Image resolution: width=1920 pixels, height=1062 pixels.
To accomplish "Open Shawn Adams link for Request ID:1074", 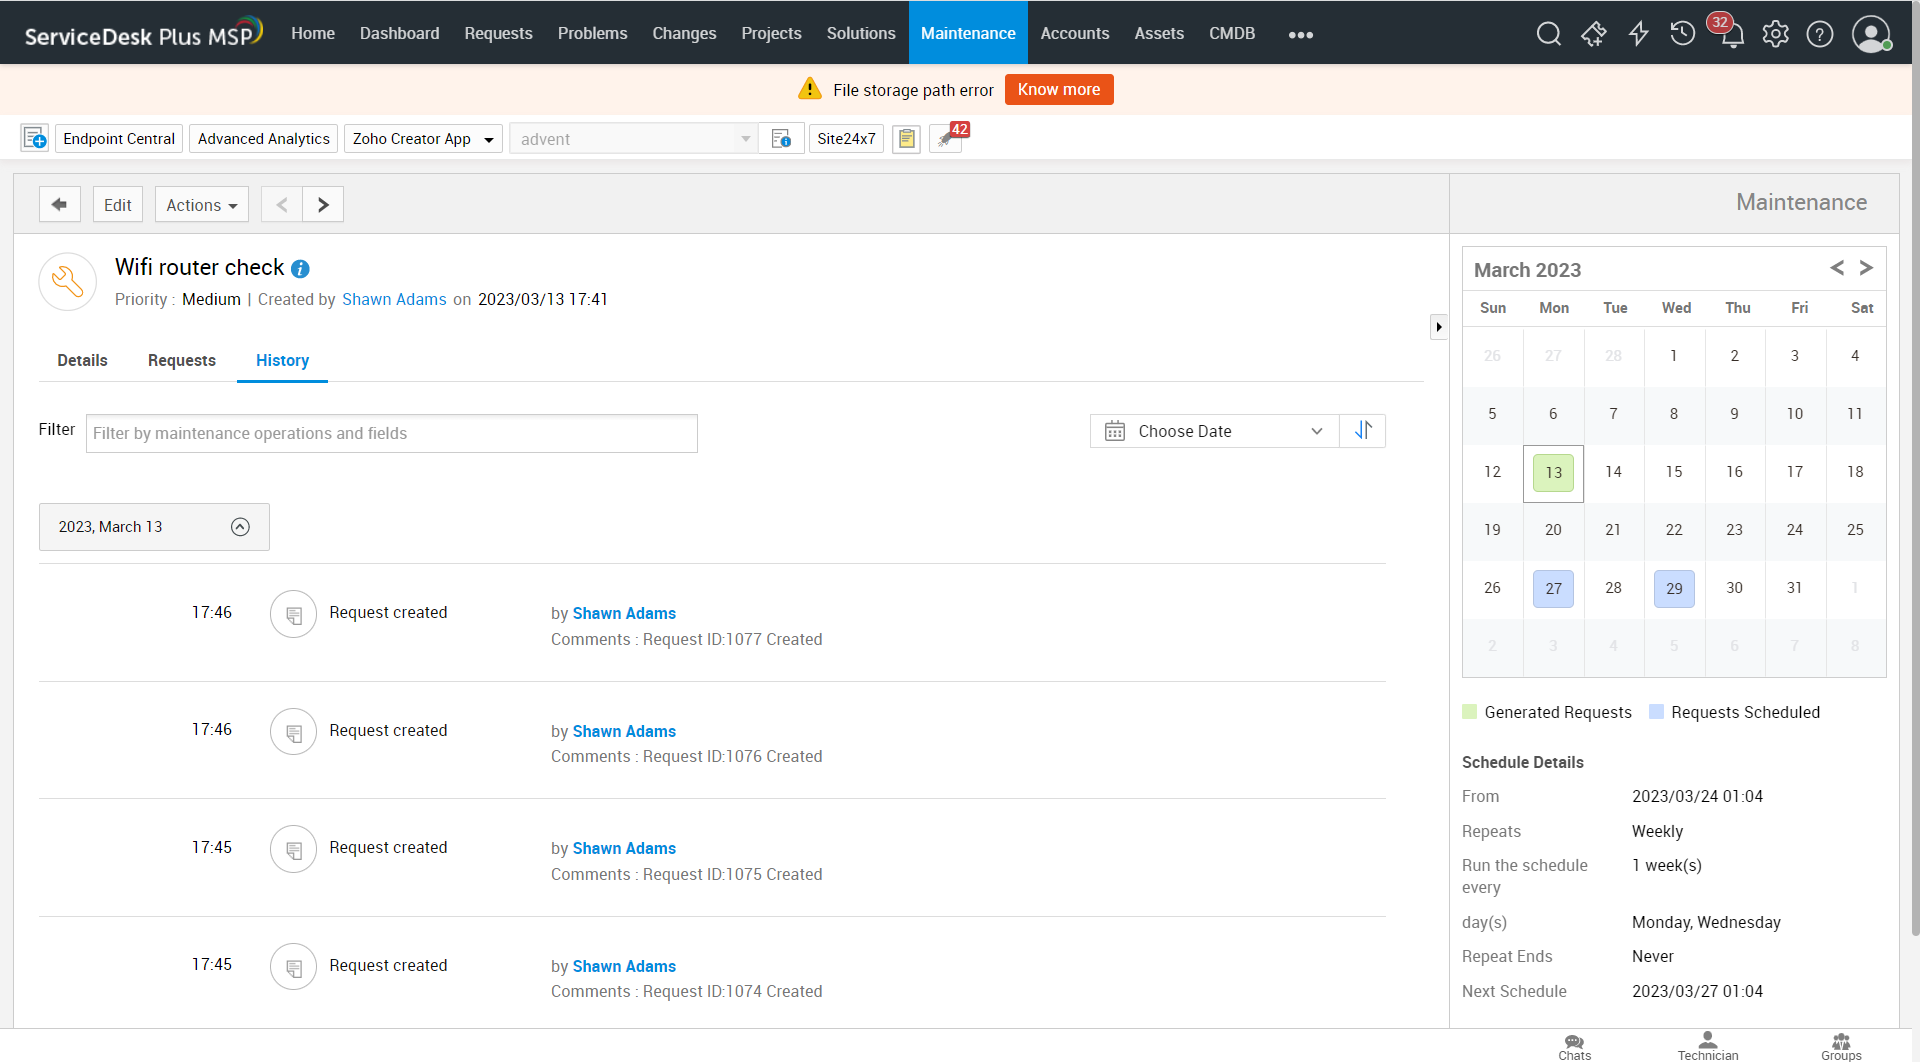I will coord(624,966).
